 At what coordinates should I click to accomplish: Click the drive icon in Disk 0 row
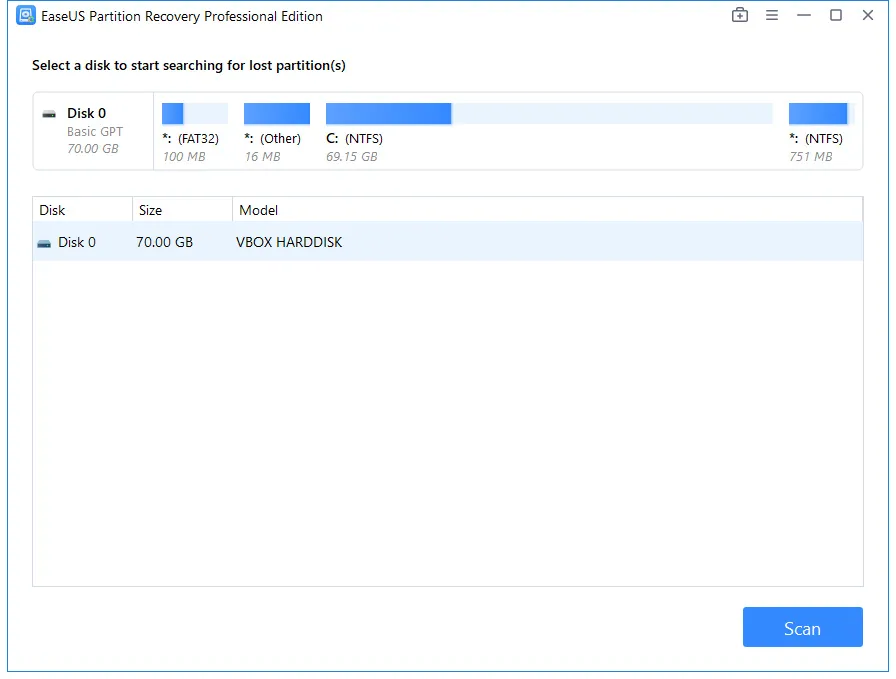[44, 243]
